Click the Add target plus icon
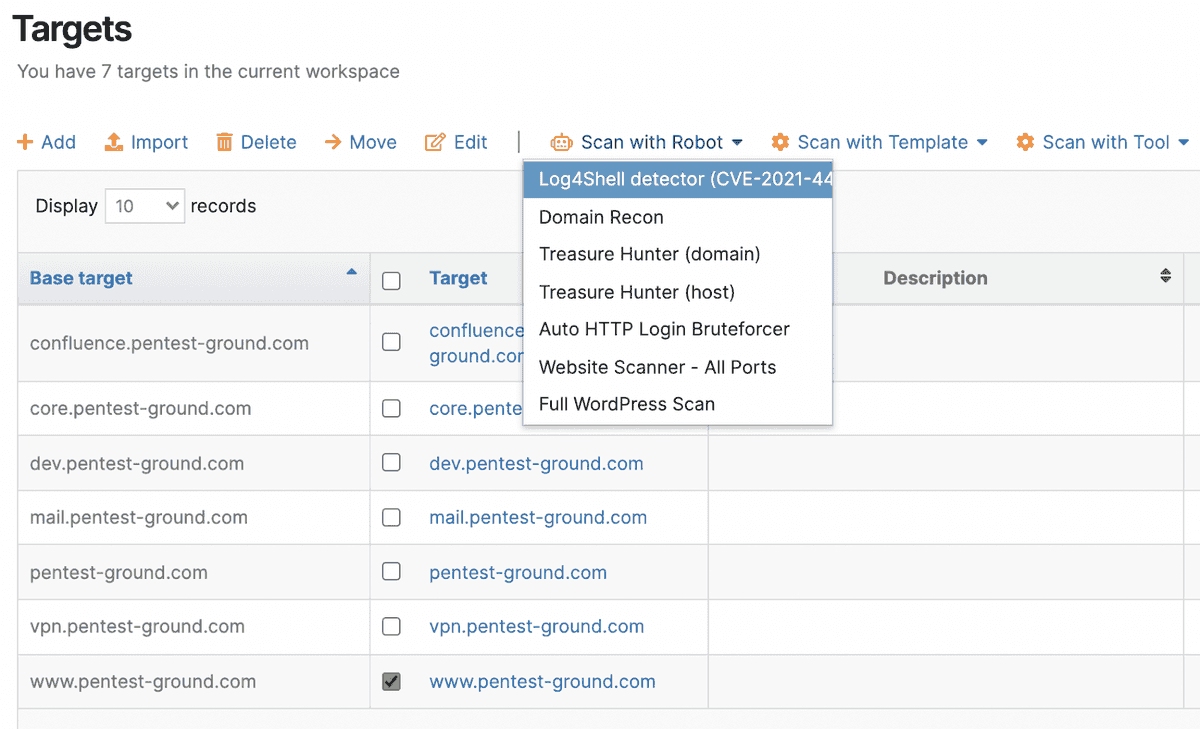Screen dimensions: 1200x729 (24, 142)
